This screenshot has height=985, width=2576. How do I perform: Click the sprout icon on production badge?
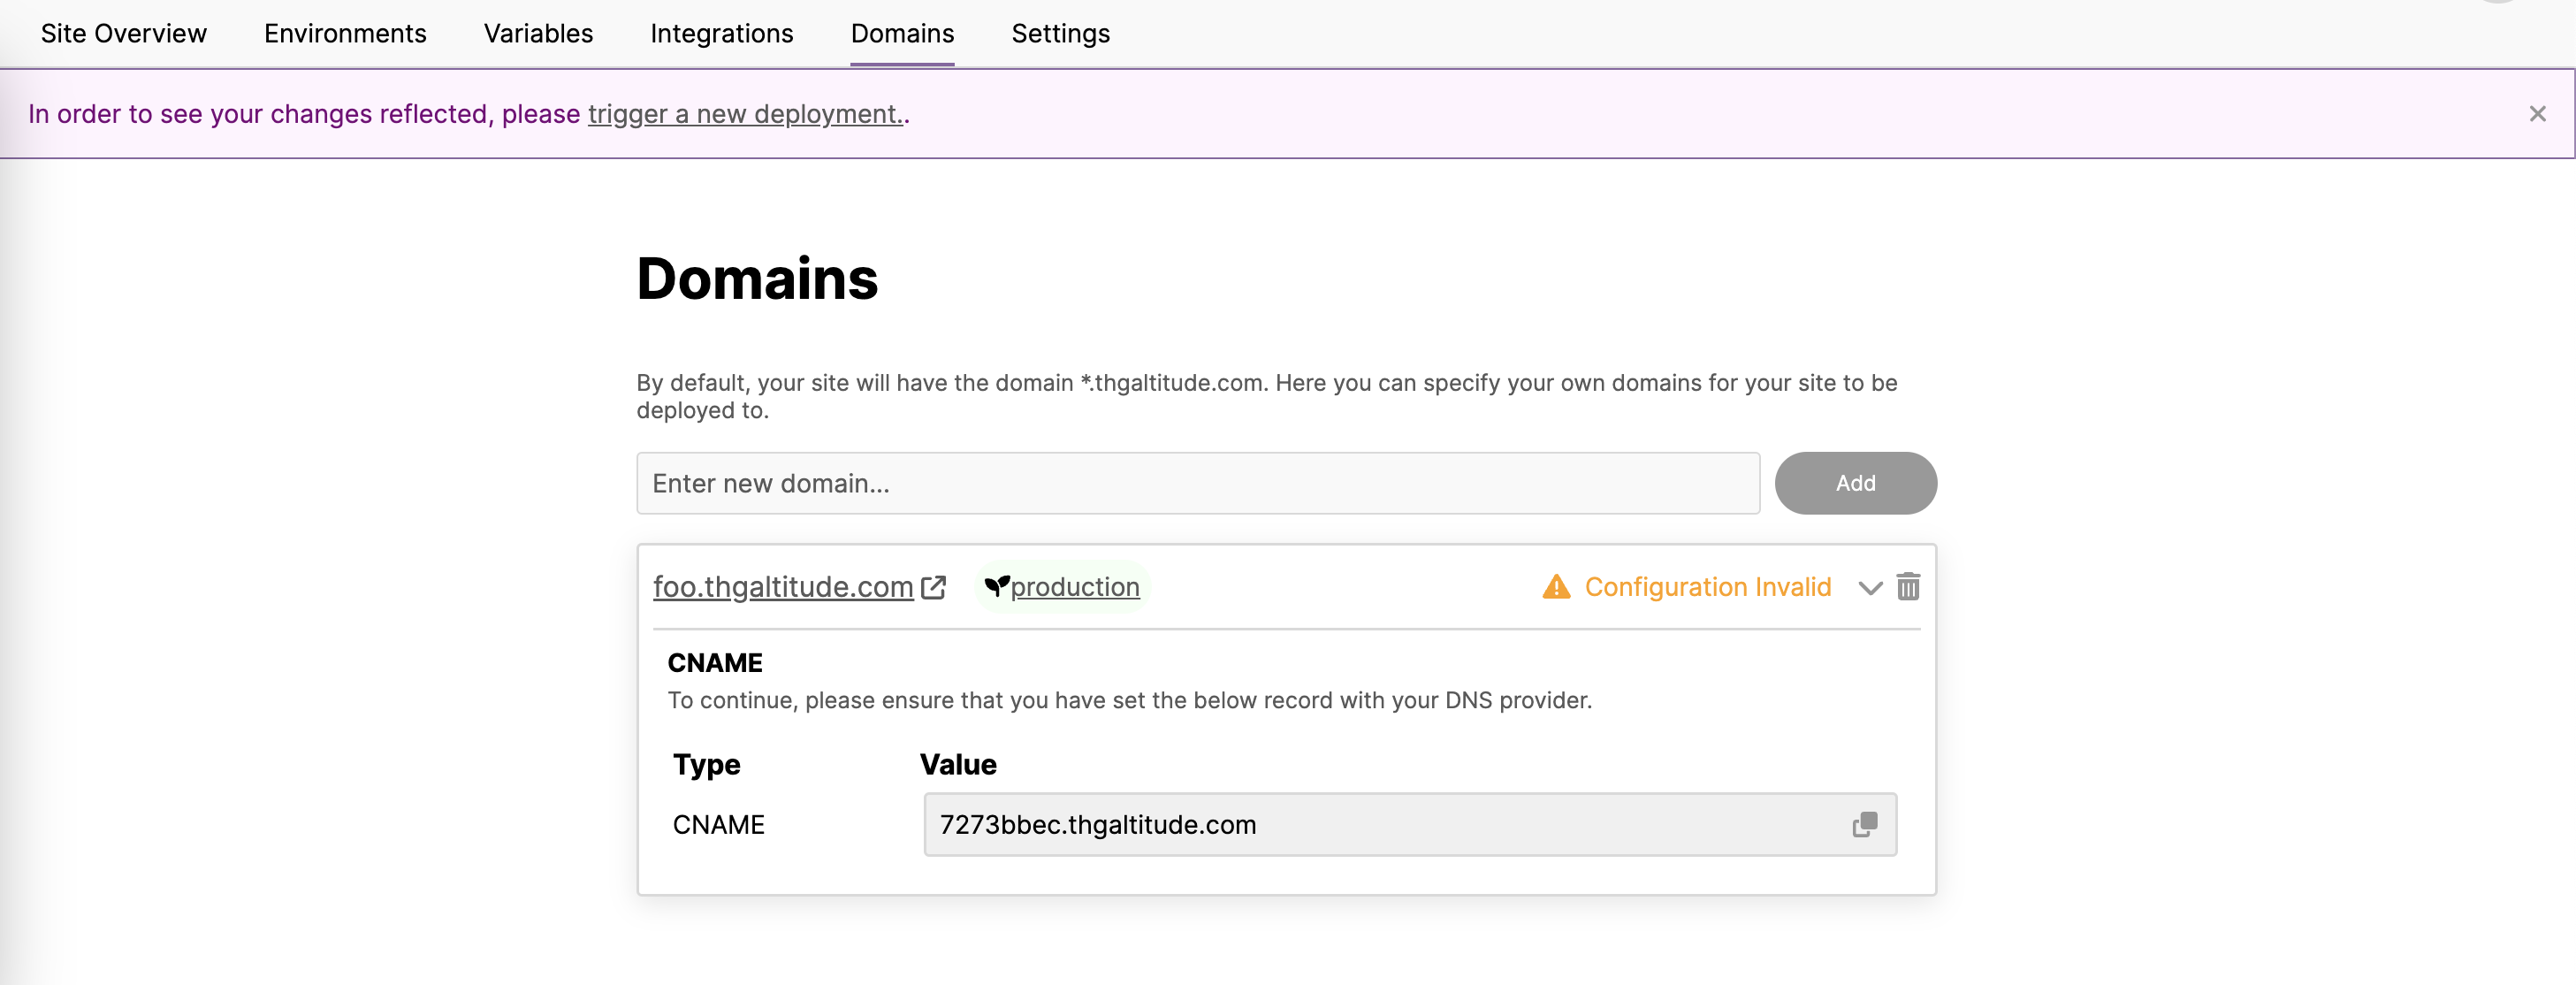[996, 586]
